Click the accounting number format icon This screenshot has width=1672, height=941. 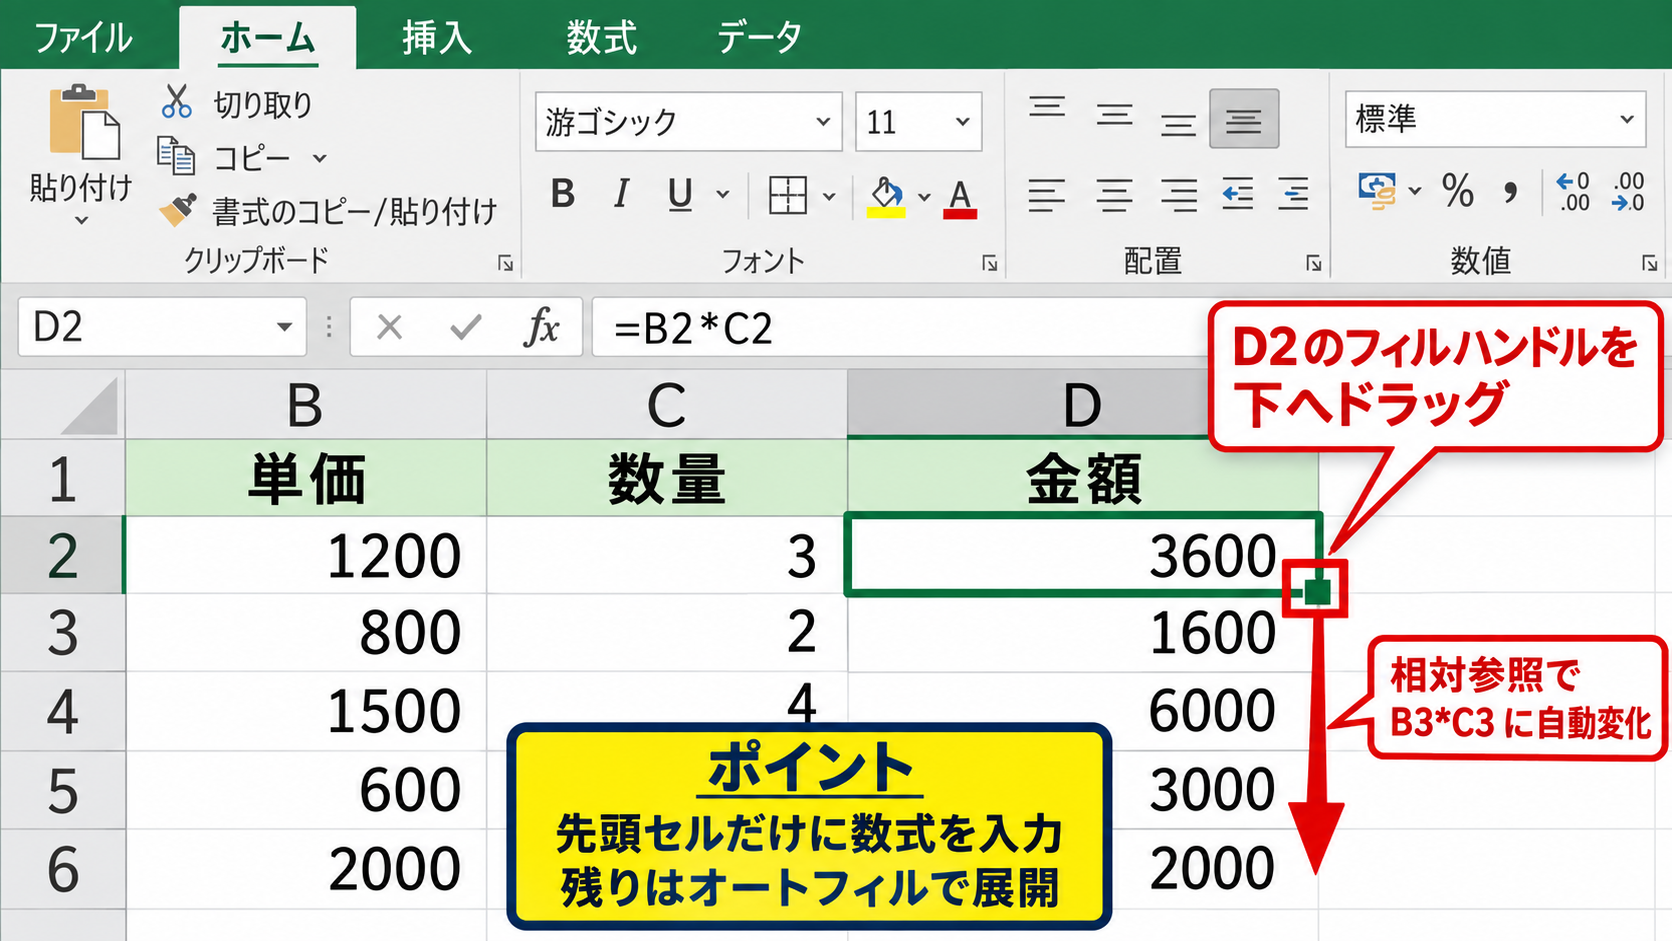pyautogui.click(x=1377, y=190)
